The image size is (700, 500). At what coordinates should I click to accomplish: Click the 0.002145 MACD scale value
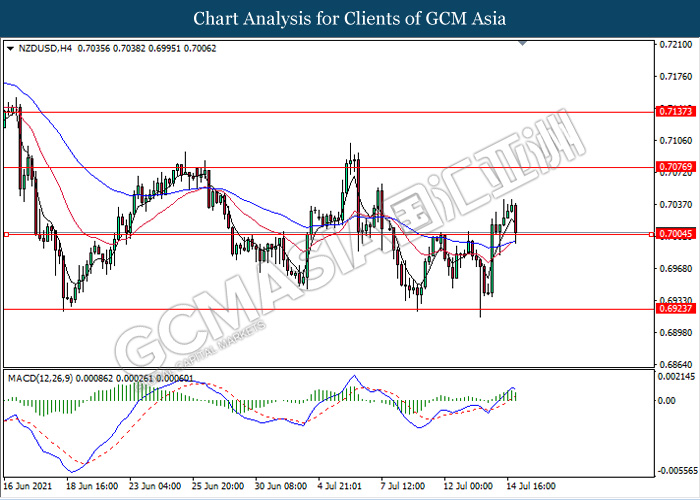point(677,377)
